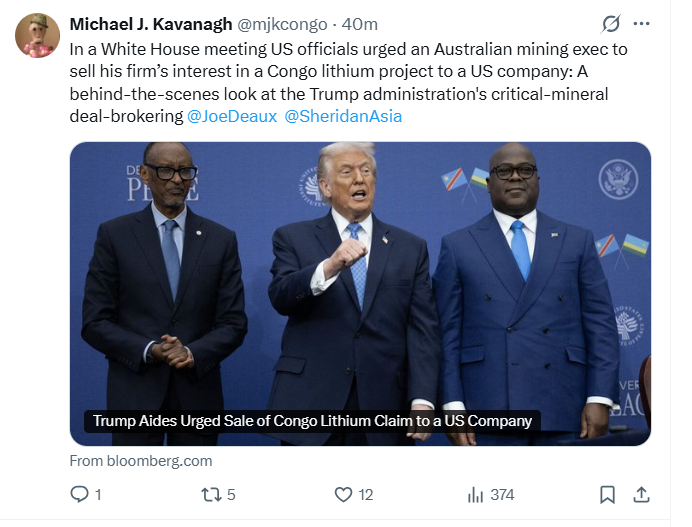
Task: Open the @SheridanAsia mention
Action: pyautogui.click(x=343, y=117)
